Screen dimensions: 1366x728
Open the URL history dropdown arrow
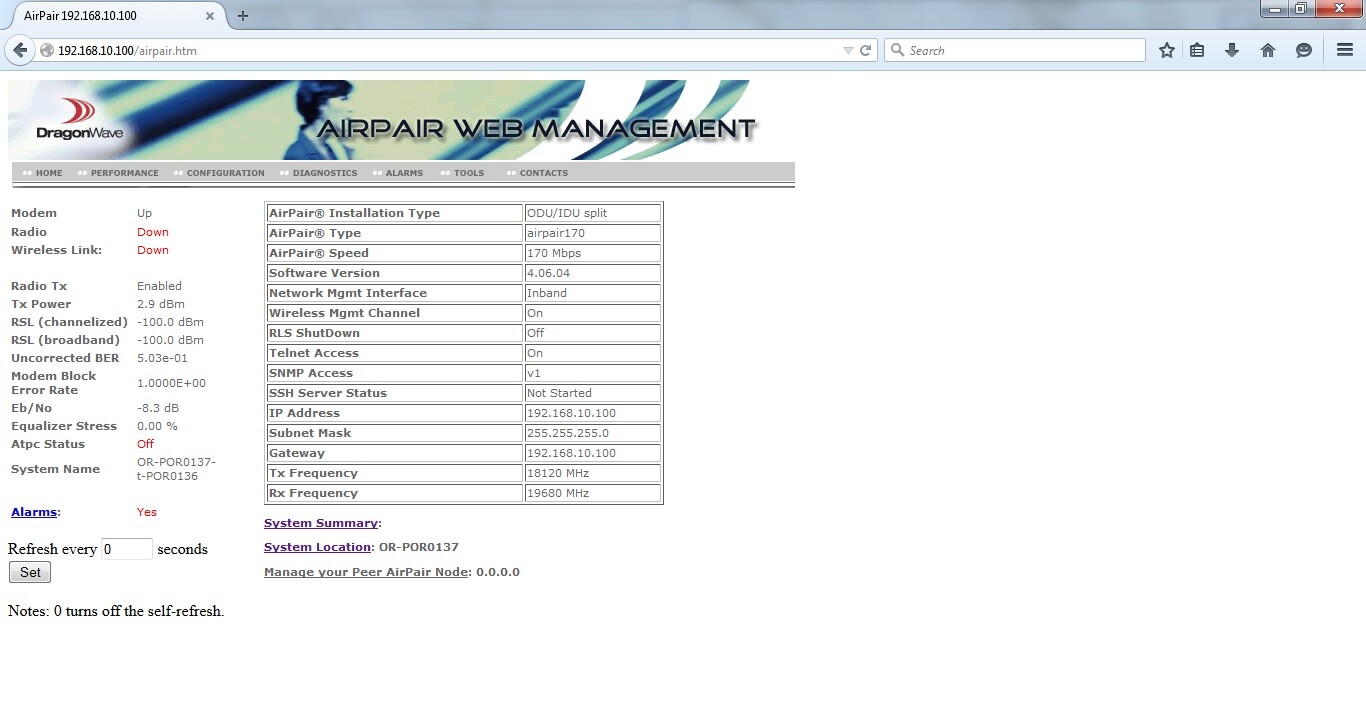point(848,50)
